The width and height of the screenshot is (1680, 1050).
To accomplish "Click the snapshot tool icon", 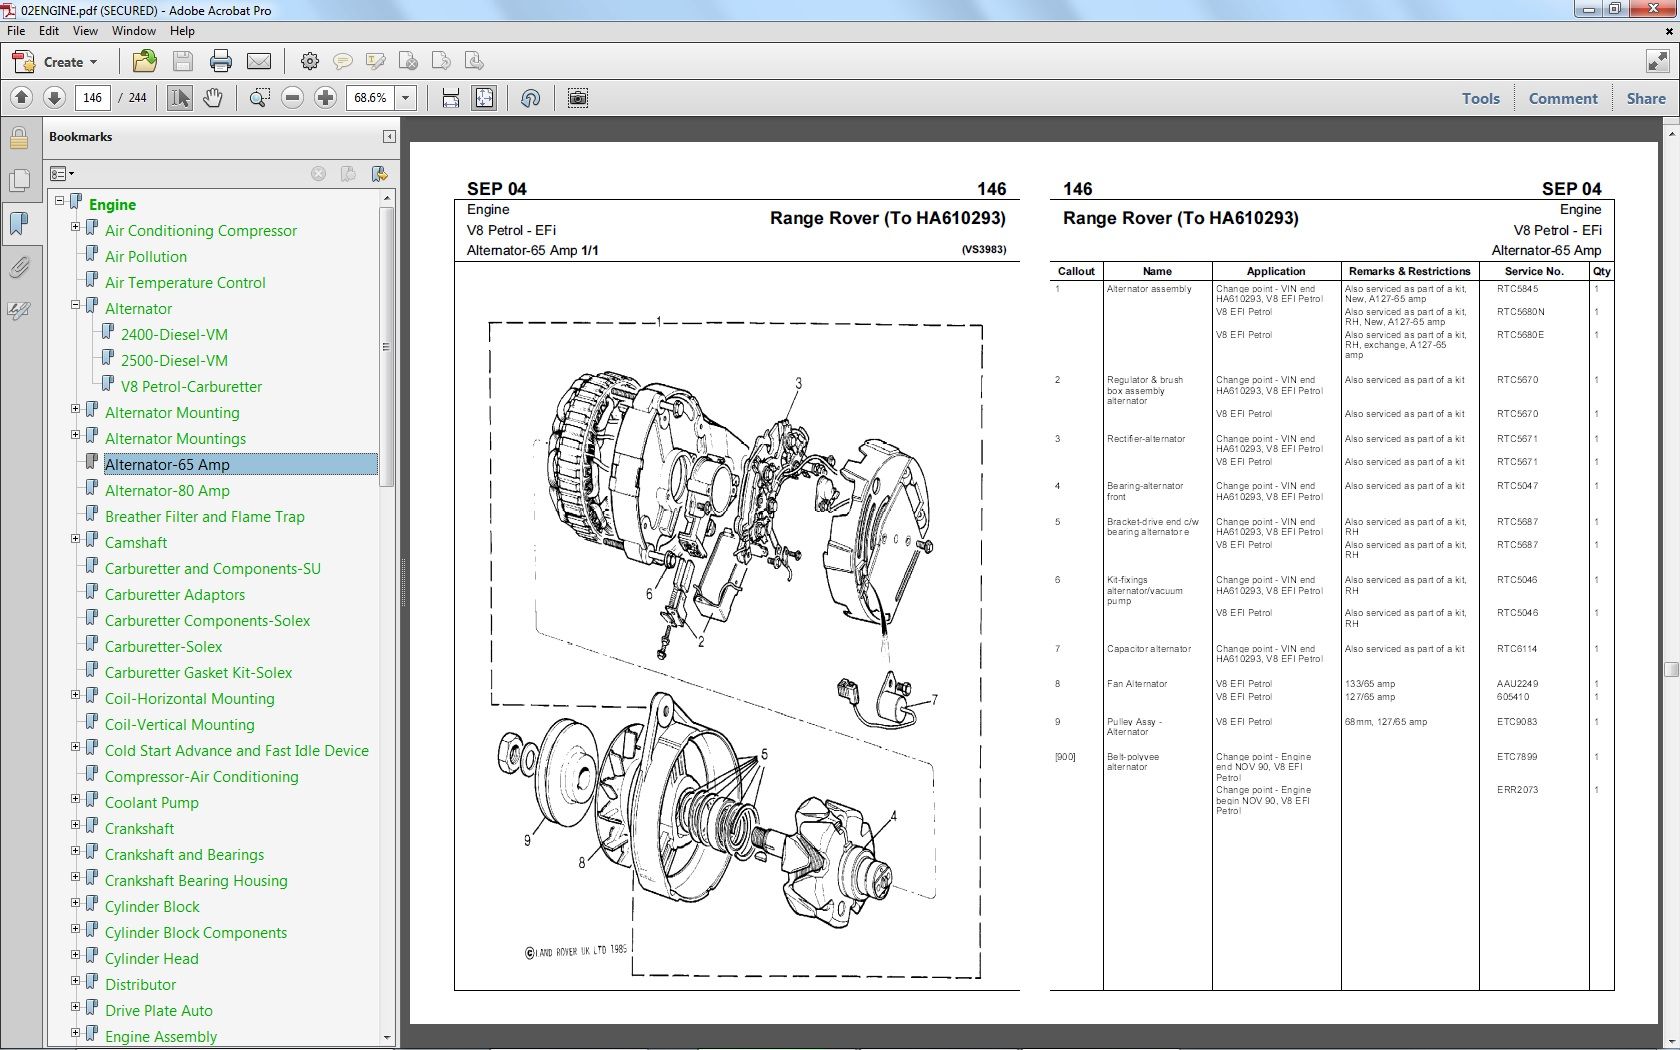I will click(578, 98).
